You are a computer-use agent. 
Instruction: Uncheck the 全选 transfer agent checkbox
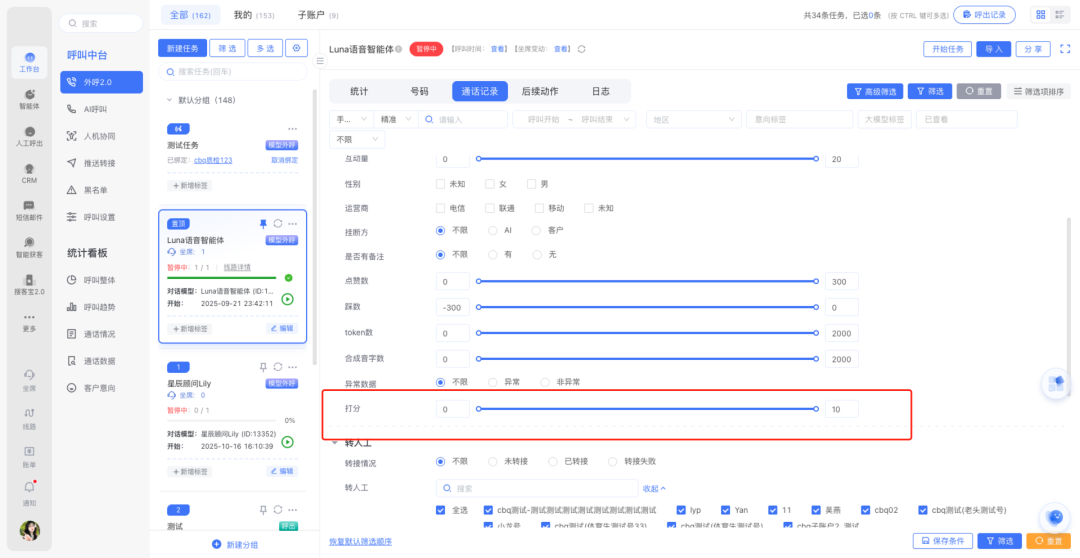pos(441,510)
